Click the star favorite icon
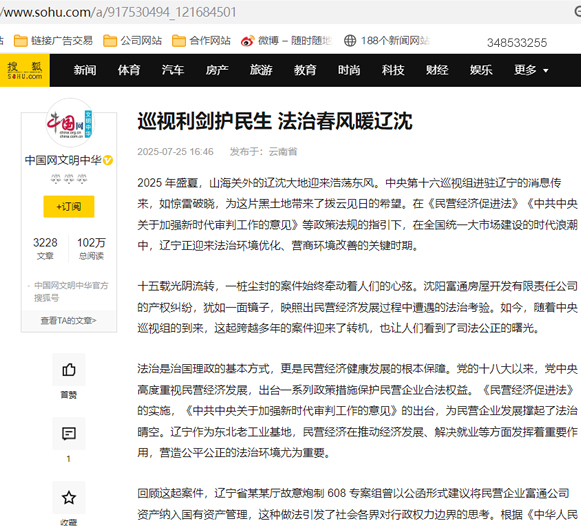This screenshot has width=581, height=526. 69,497
